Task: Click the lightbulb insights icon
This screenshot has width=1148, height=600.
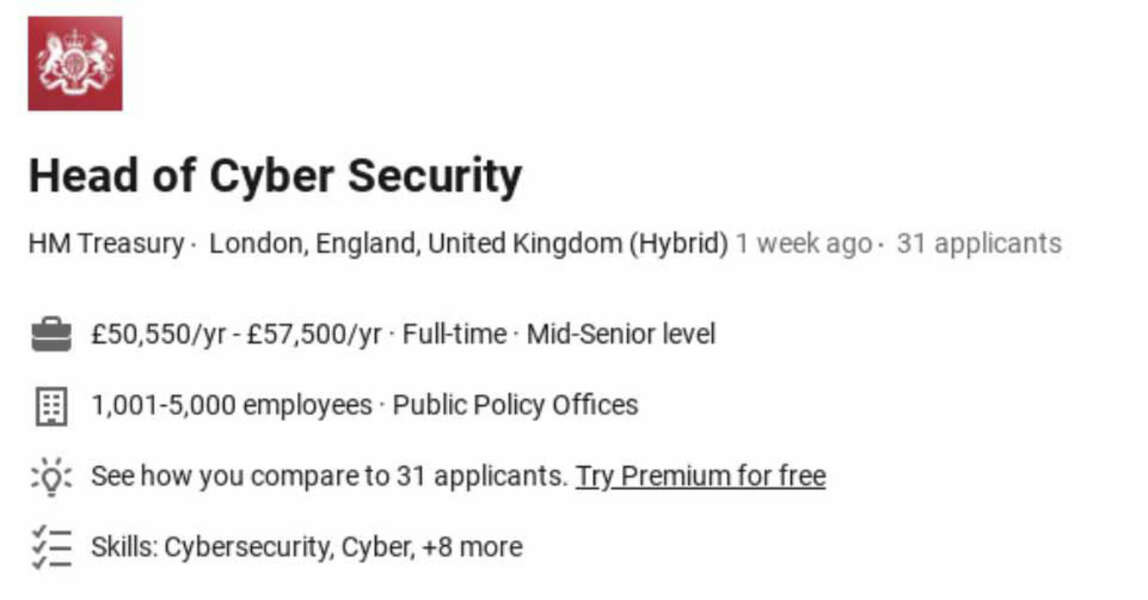Action: click(51, 477)
